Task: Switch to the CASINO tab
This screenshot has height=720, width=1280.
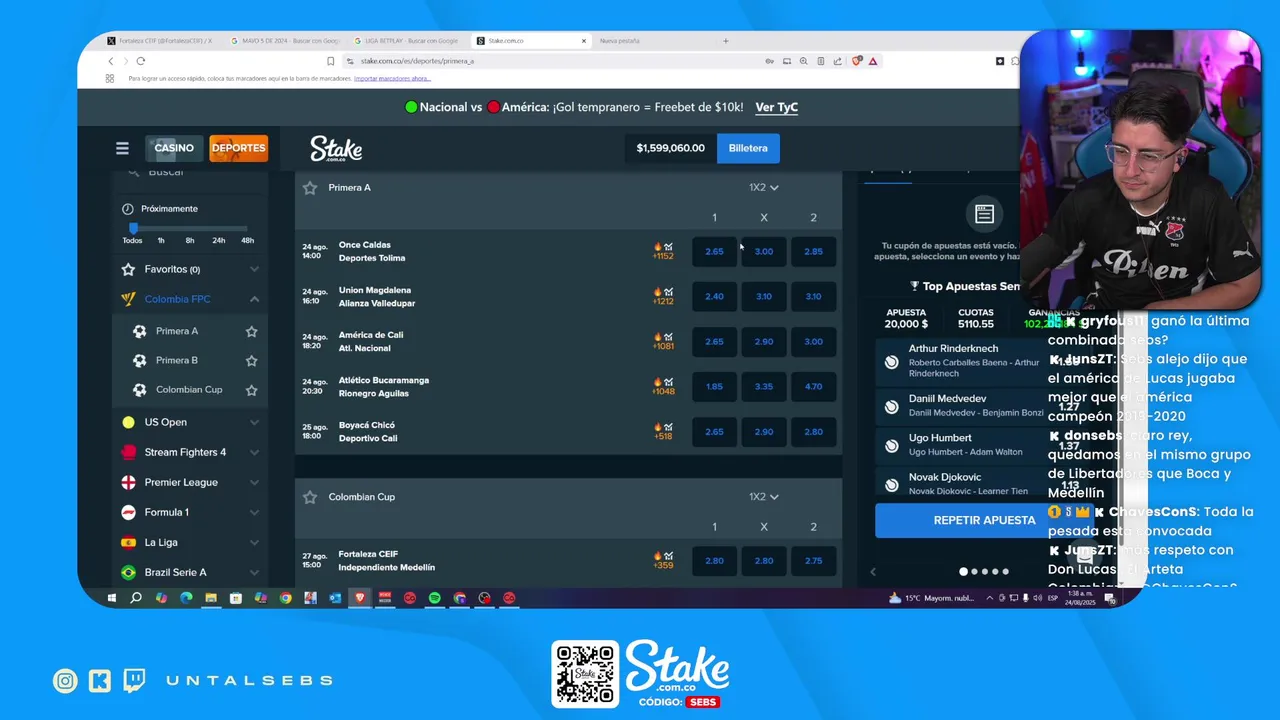Action: point(174,148)
